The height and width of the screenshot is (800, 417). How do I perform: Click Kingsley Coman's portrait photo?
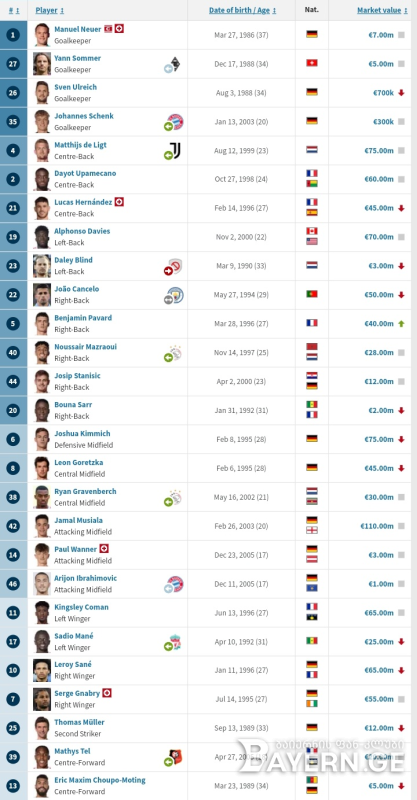pos(42,613)
